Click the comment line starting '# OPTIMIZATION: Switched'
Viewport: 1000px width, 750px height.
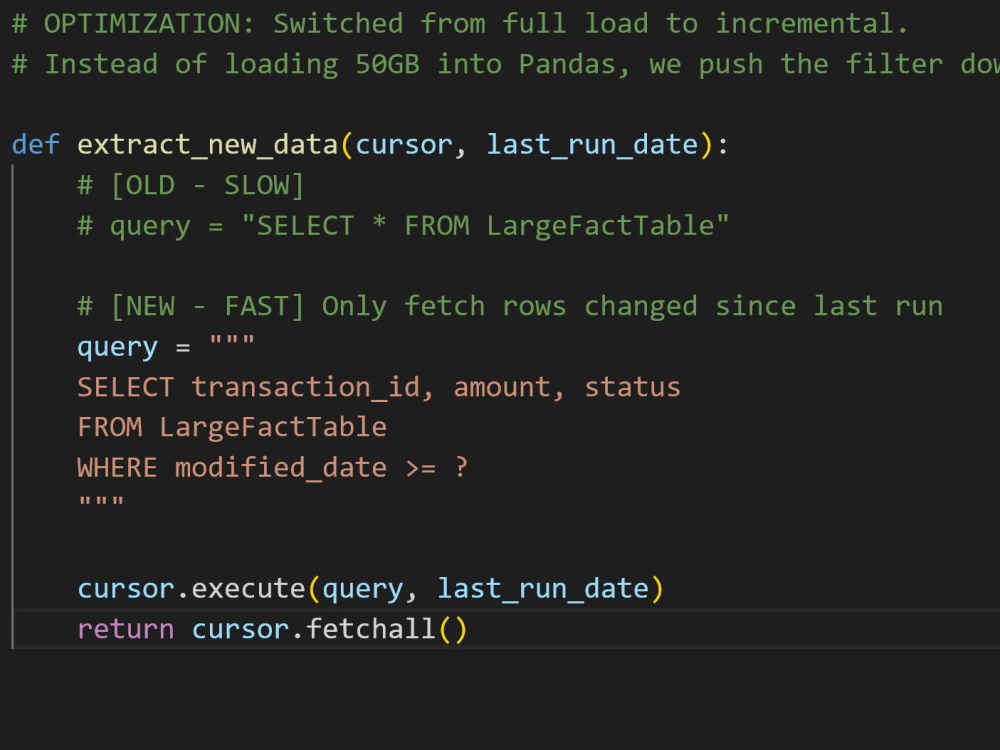460,24
